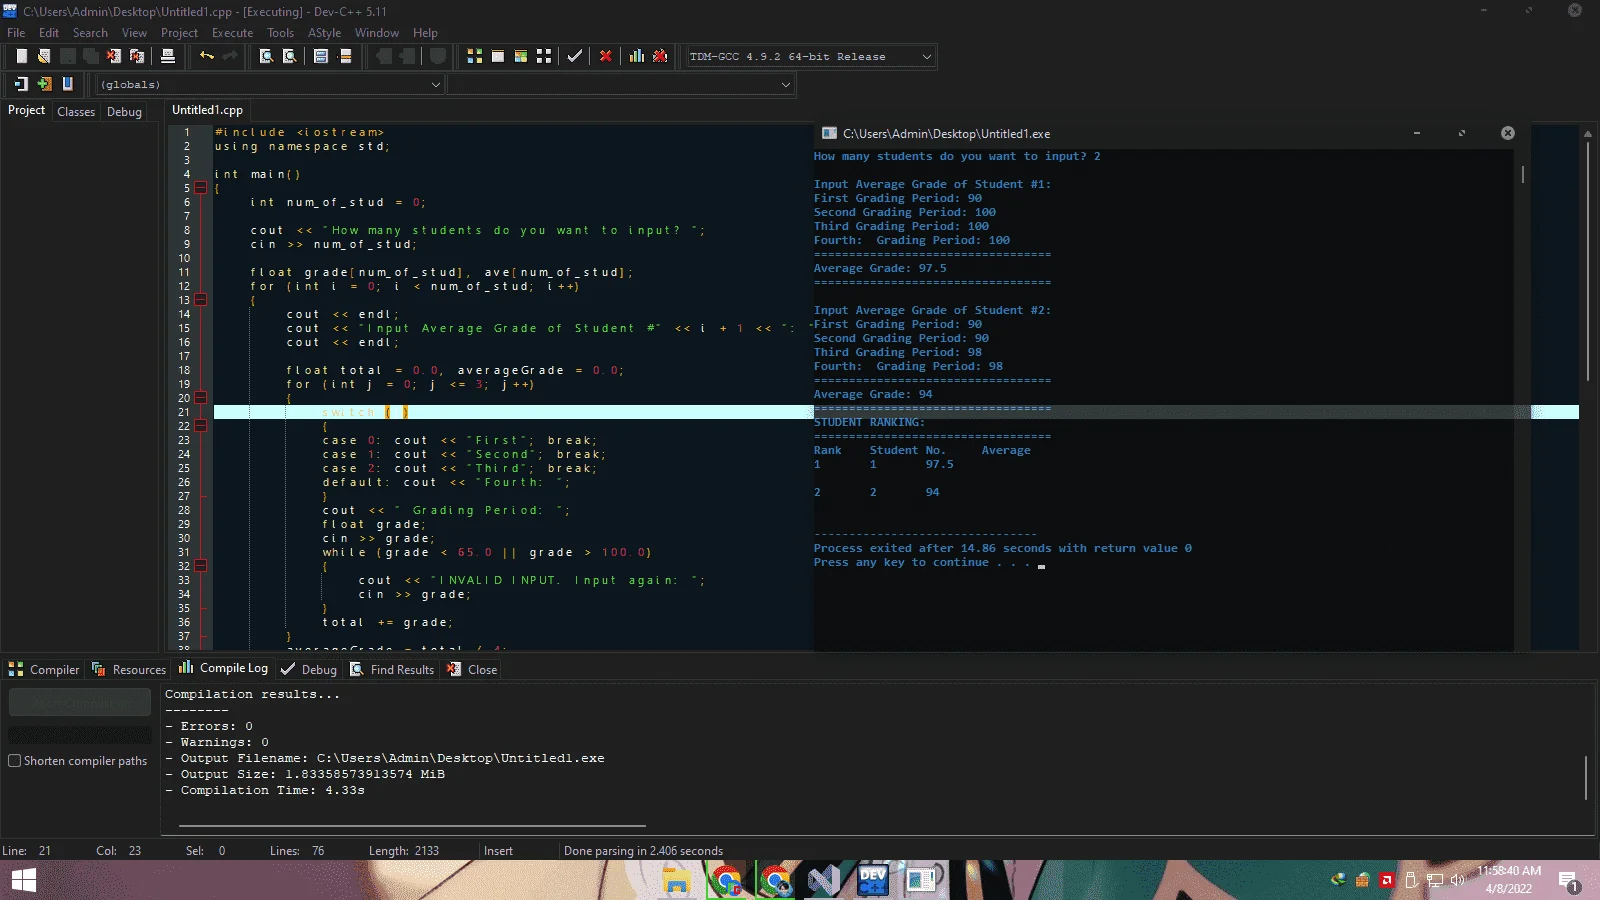This screenshot has width=1600, height=900.
Task: Open the Execute menu
Action: point(232,32)
